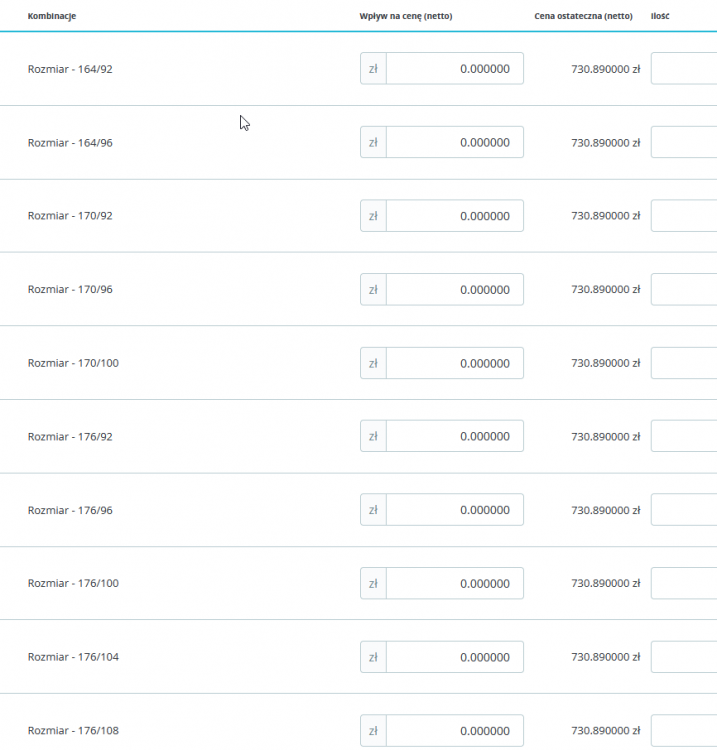Click quantity field for Rozmiar 164/92

[684, 69]
